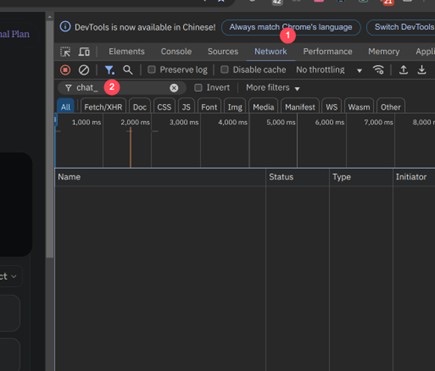
Task: Open the Sources tab
Action: pos(223,52)
